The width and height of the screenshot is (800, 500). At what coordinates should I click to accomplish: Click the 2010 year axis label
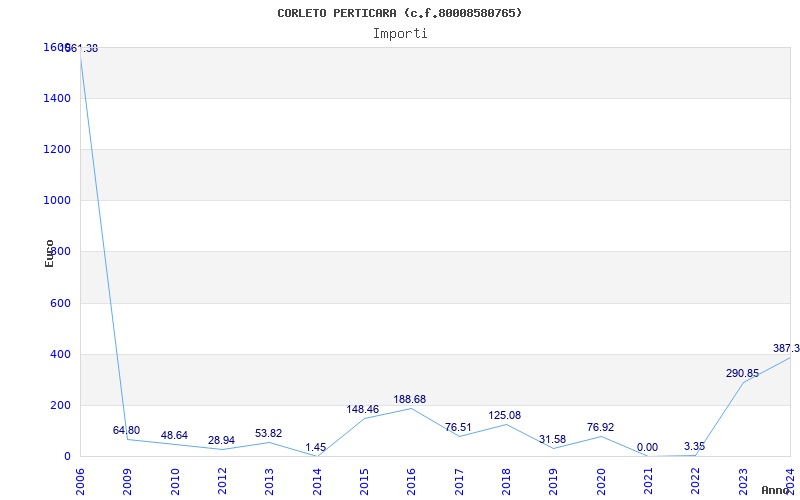175,482
